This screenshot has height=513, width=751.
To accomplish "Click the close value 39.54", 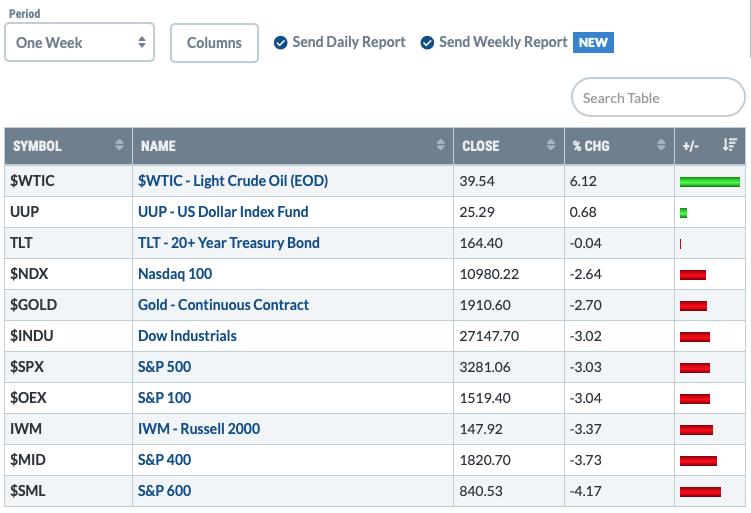I will [477, 181].
